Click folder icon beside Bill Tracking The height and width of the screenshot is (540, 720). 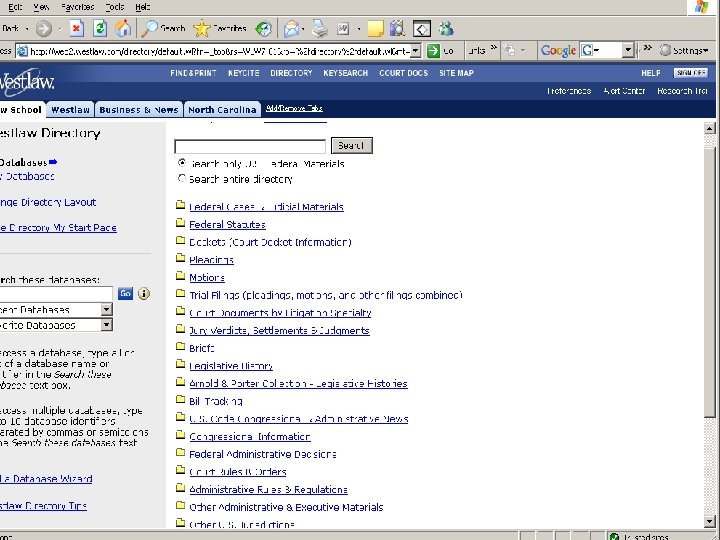click(x=180, y=399)
